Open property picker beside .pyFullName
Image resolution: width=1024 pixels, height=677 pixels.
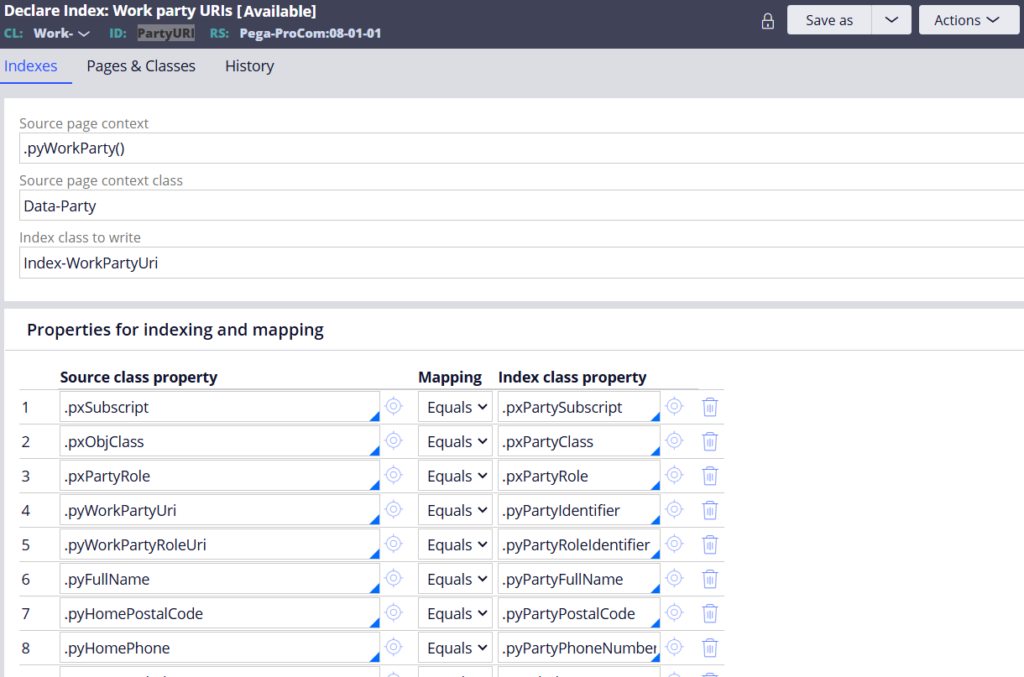tap(393, 579)
